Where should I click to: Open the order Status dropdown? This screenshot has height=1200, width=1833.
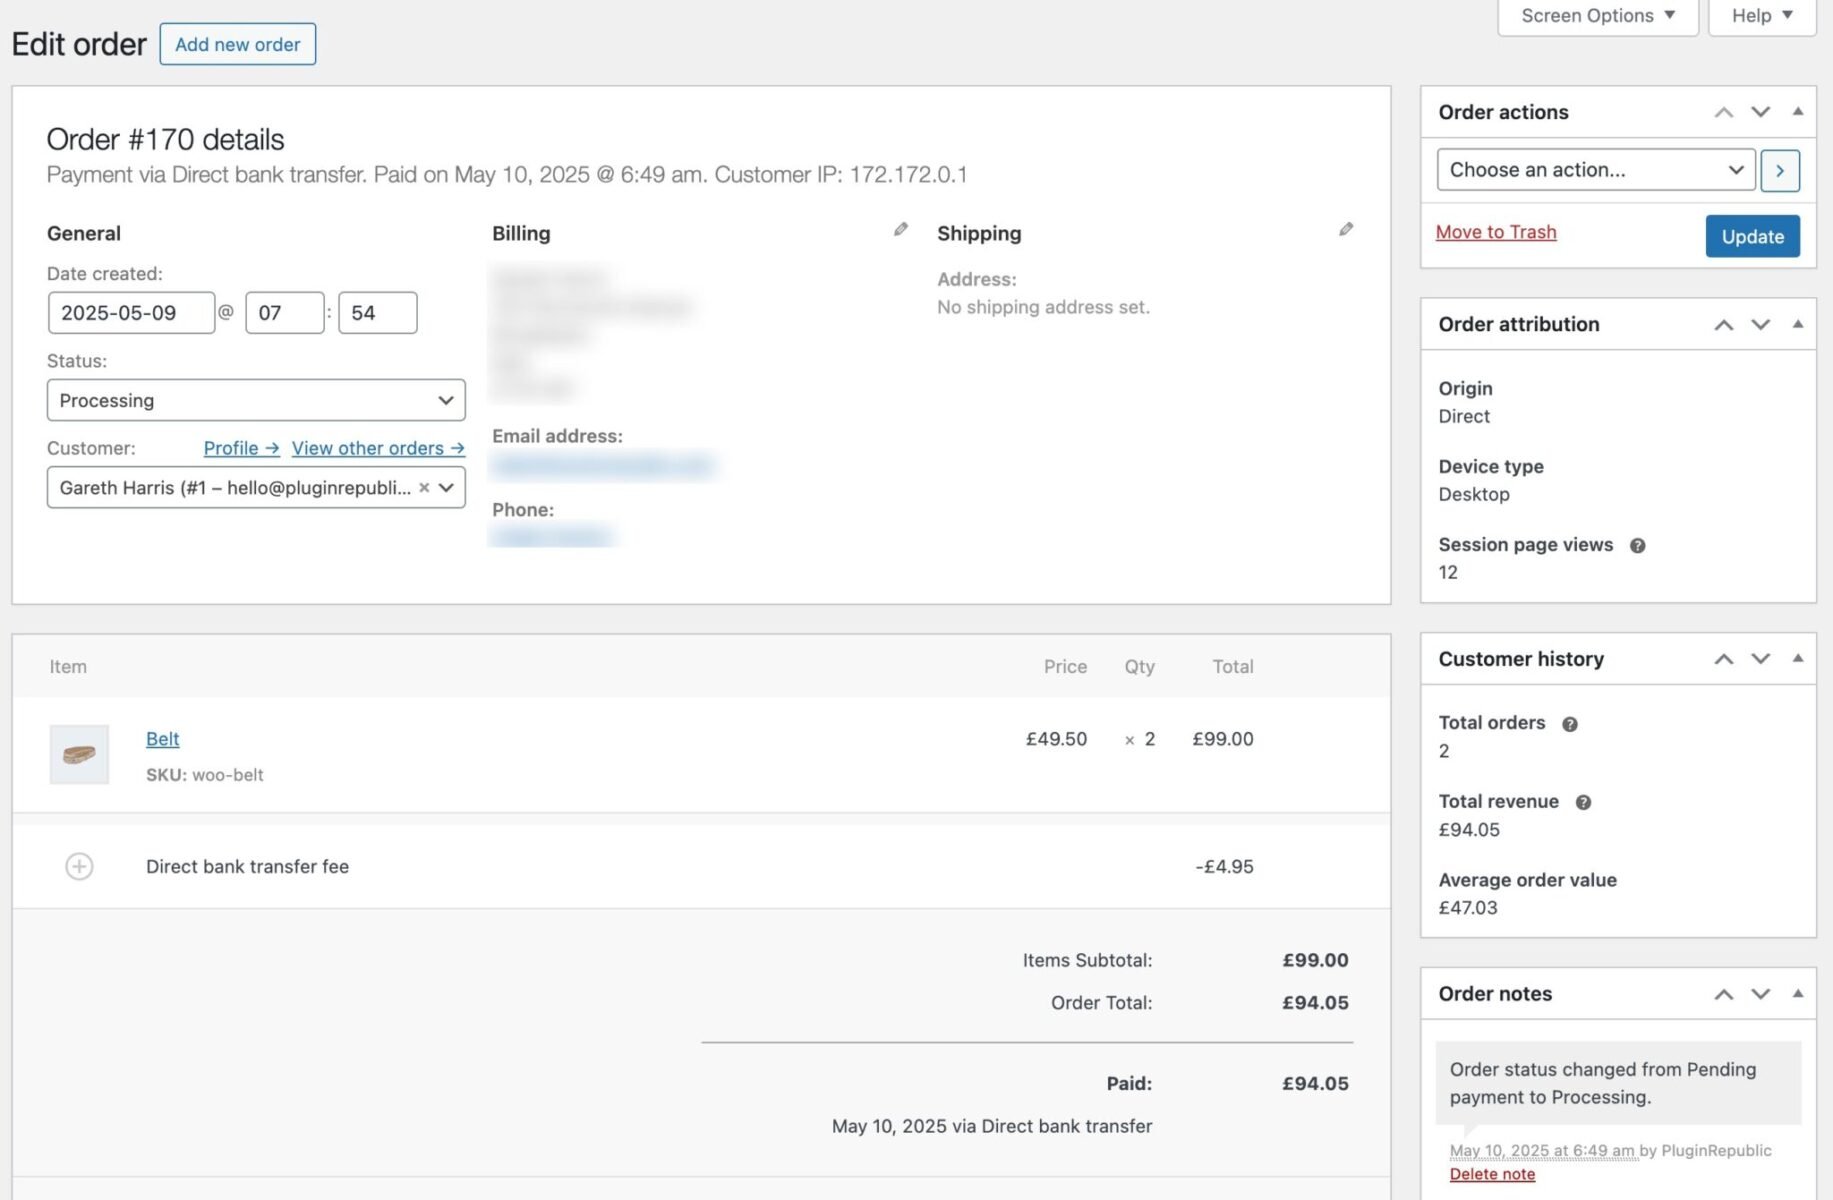pos(256,400)
